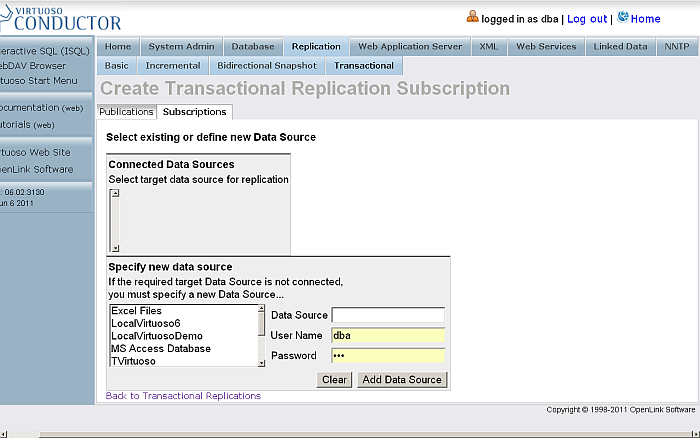Click the Clear button

tap(334, 380)
